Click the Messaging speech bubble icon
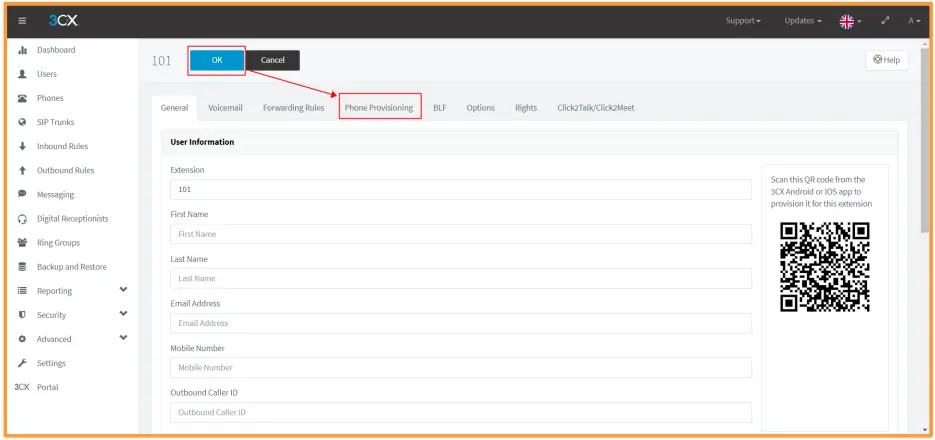This screenshot has width=935, height=440. tap(23, 194)
